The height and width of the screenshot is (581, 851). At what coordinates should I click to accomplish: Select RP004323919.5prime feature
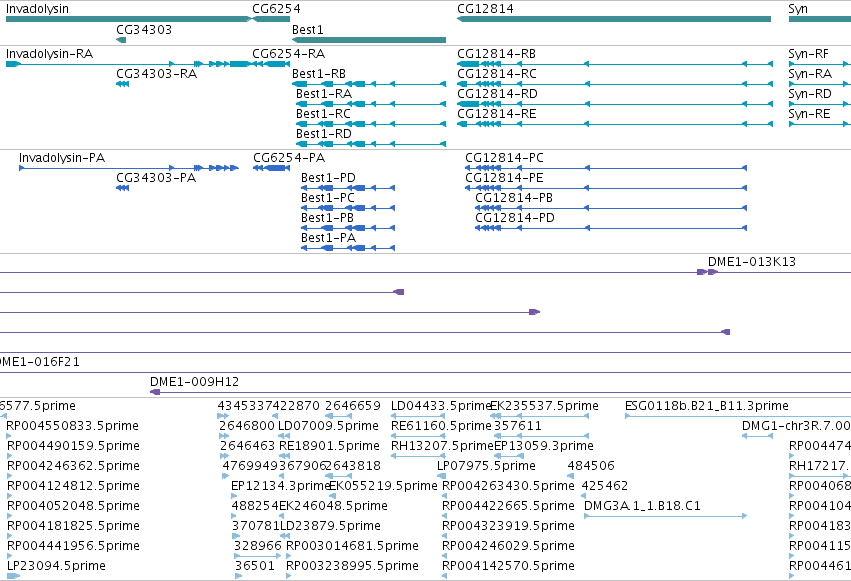[x=444, y=536]
